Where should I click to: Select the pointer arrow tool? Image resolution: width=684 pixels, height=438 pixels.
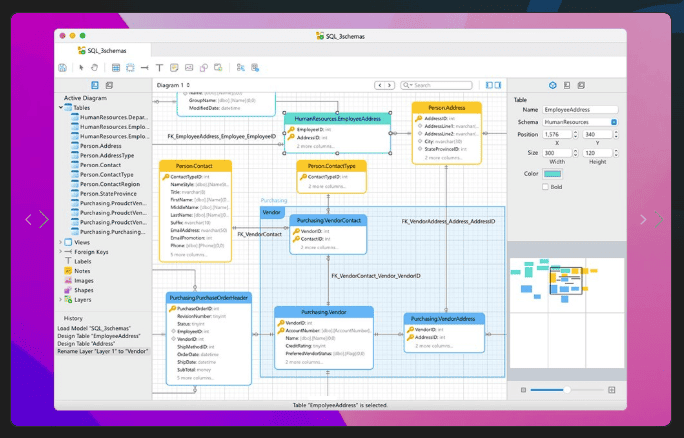[x=81, y=68]
